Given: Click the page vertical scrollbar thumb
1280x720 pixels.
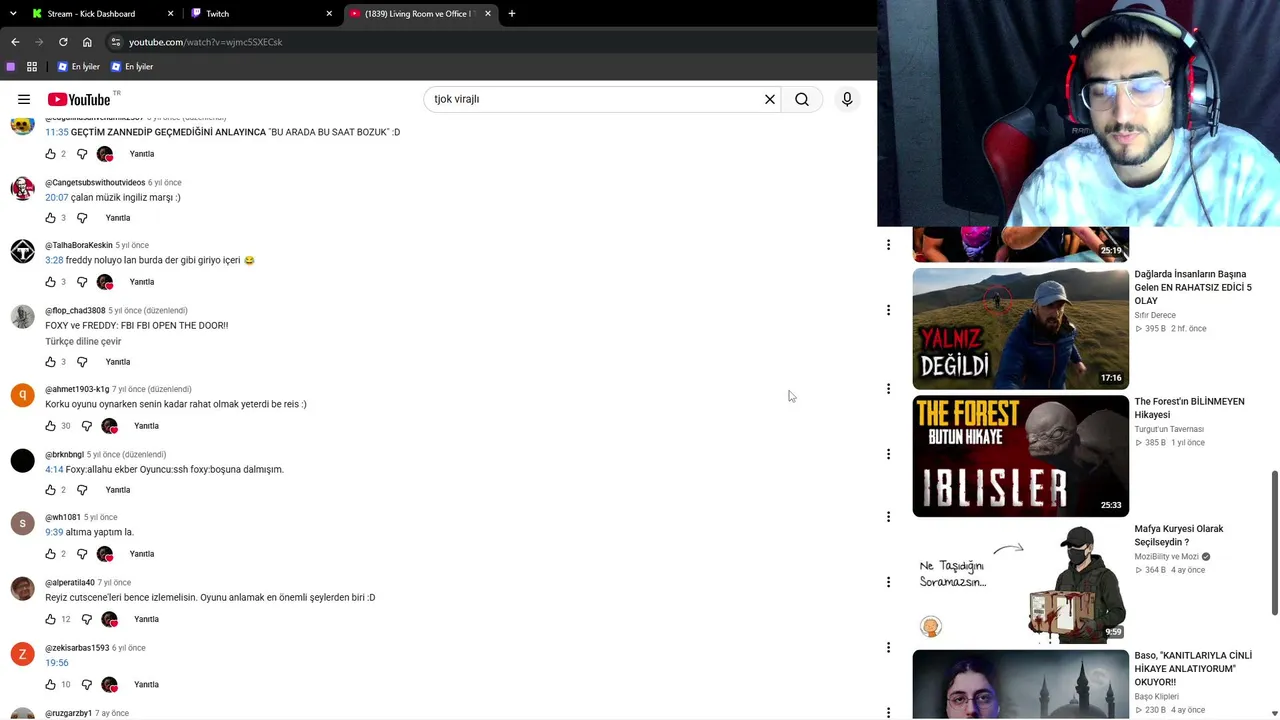Looking at the screenshot, I should coord(1274,543).
